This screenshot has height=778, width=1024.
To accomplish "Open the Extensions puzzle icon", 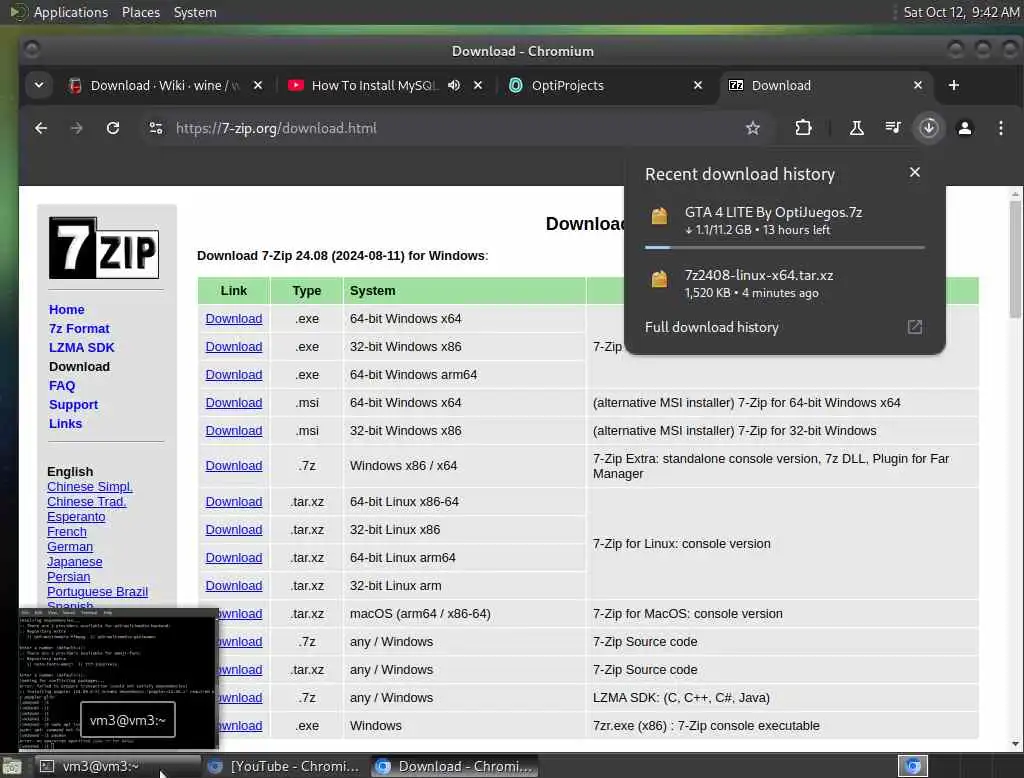I will coord(803,128).
